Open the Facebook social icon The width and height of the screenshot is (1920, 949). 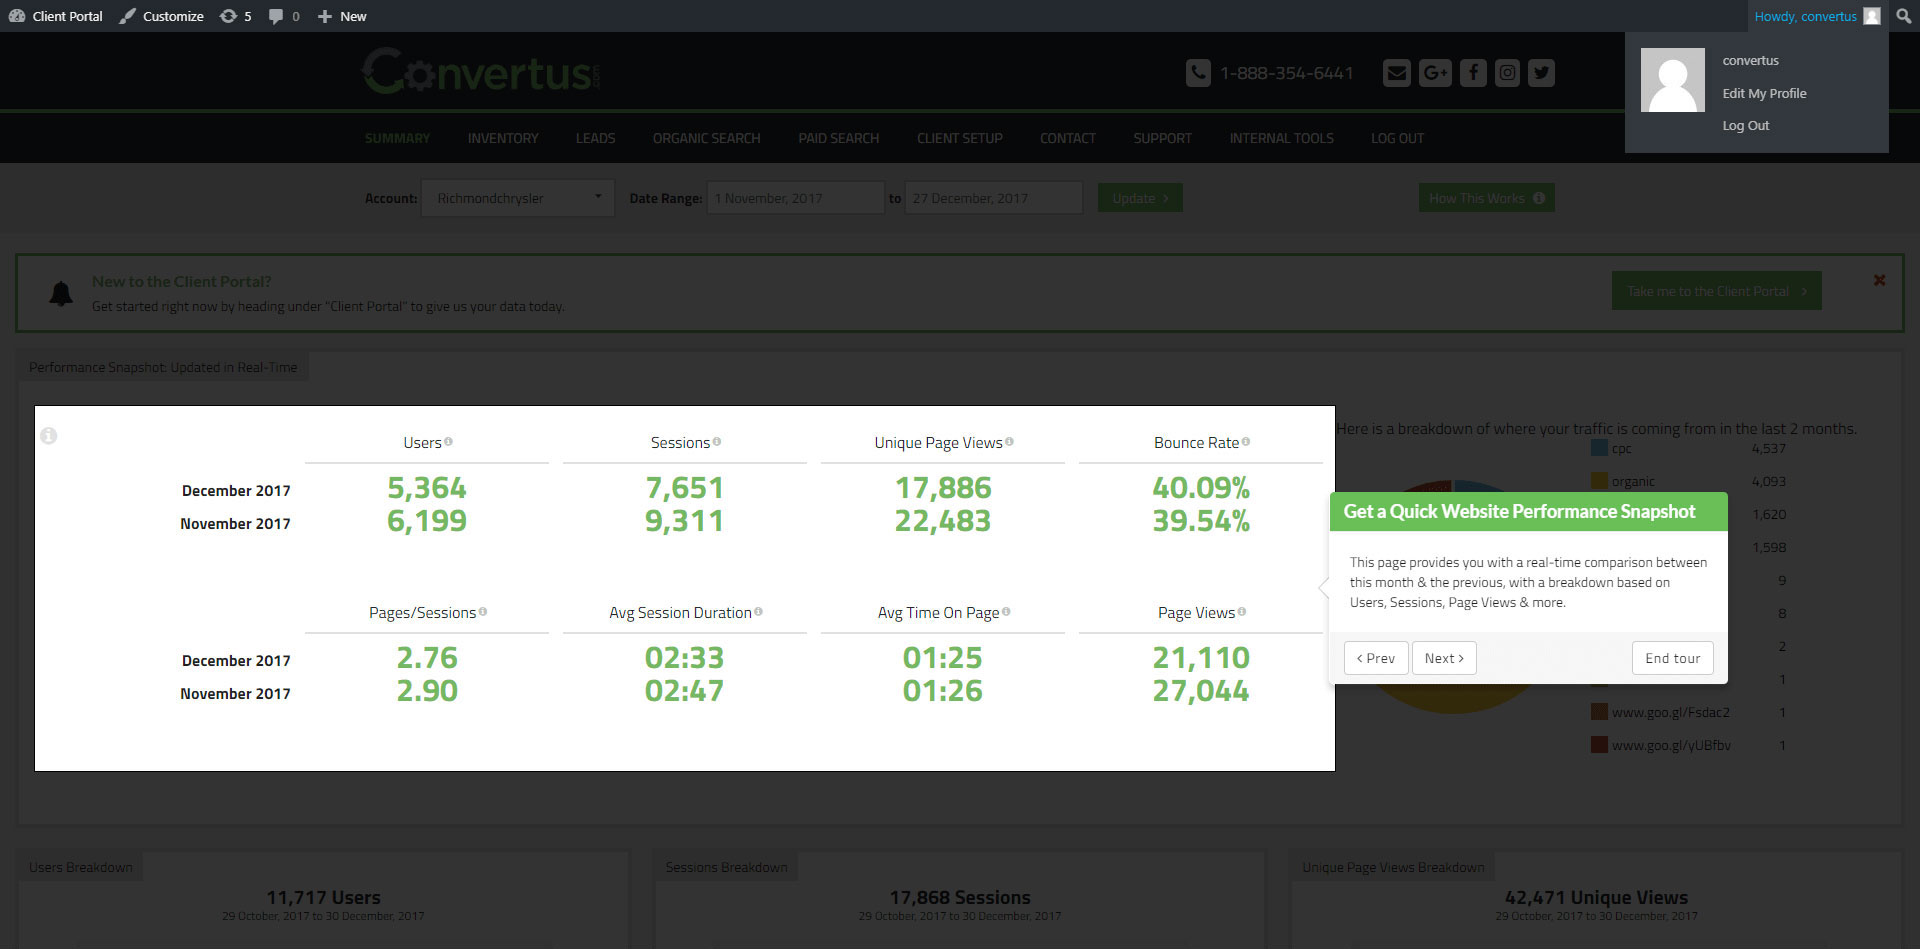(x=1473, y=73)
